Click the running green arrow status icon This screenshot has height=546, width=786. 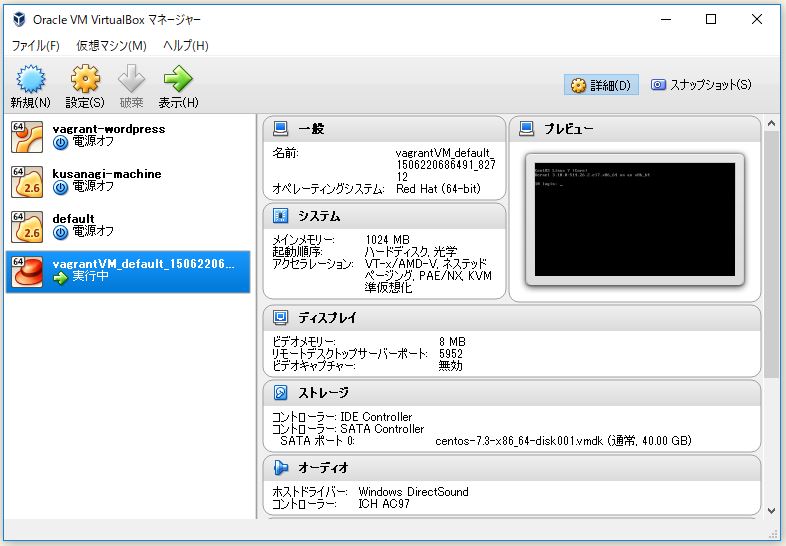click(x=61, y=277)
